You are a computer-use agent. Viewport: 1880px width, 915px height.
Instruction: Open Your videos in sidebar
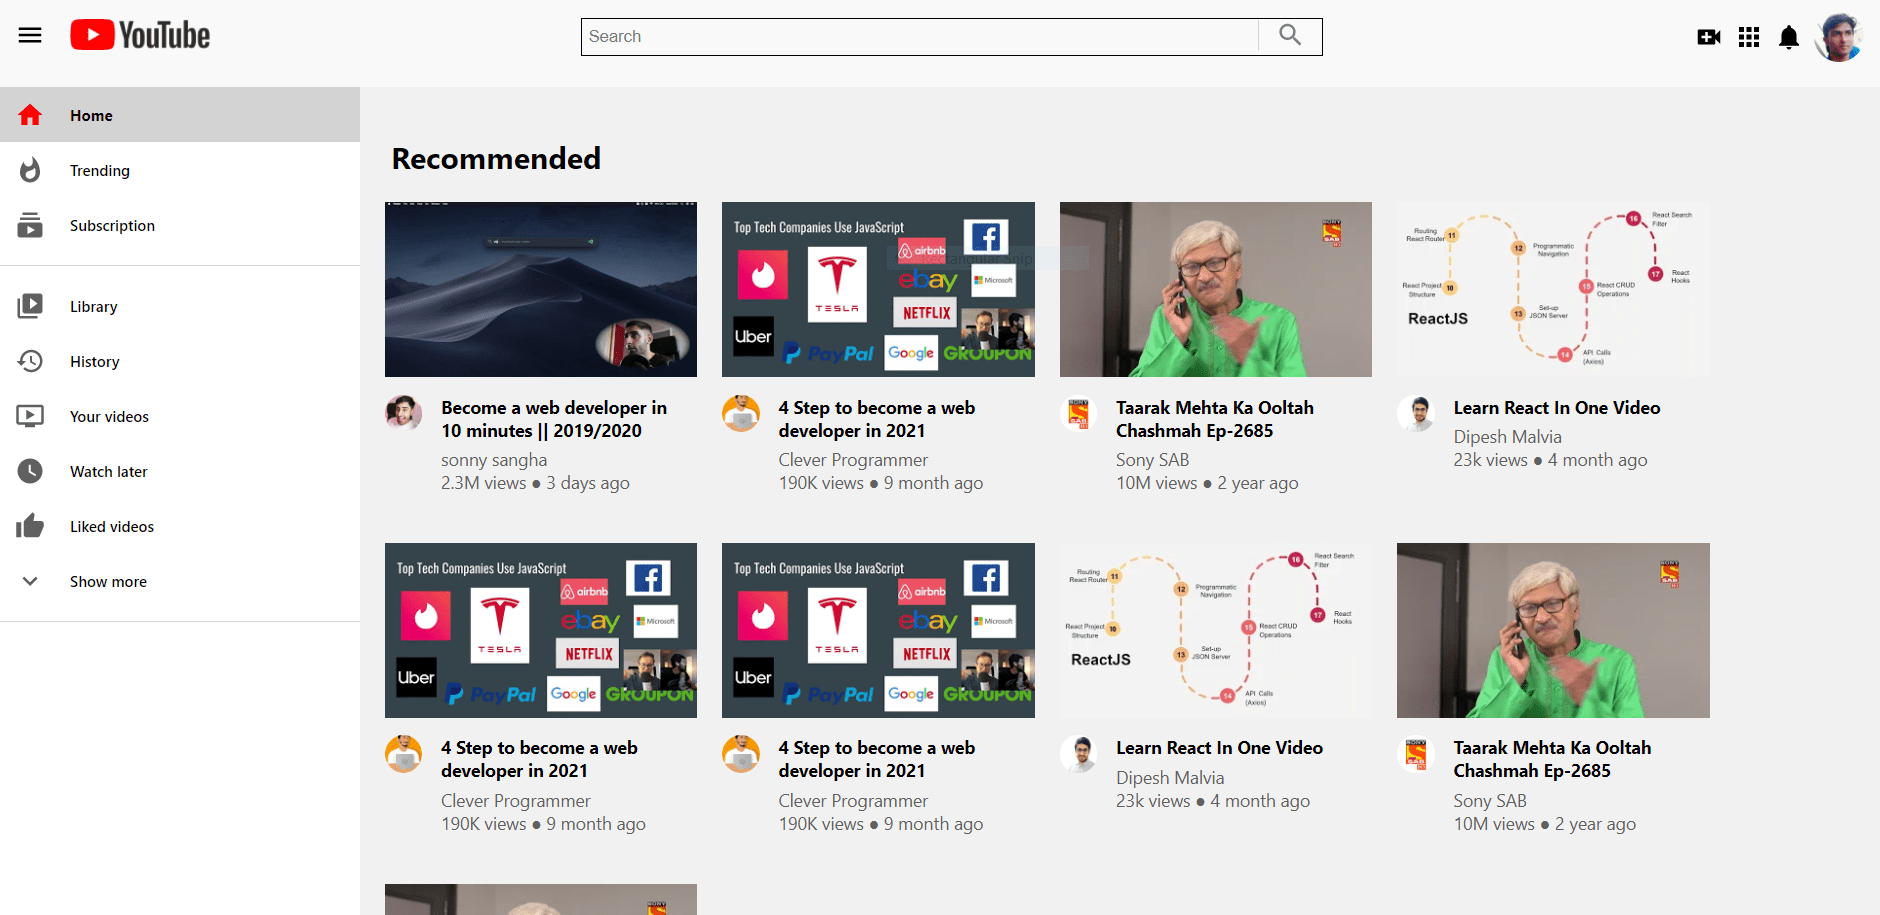[x=180, y=416]
